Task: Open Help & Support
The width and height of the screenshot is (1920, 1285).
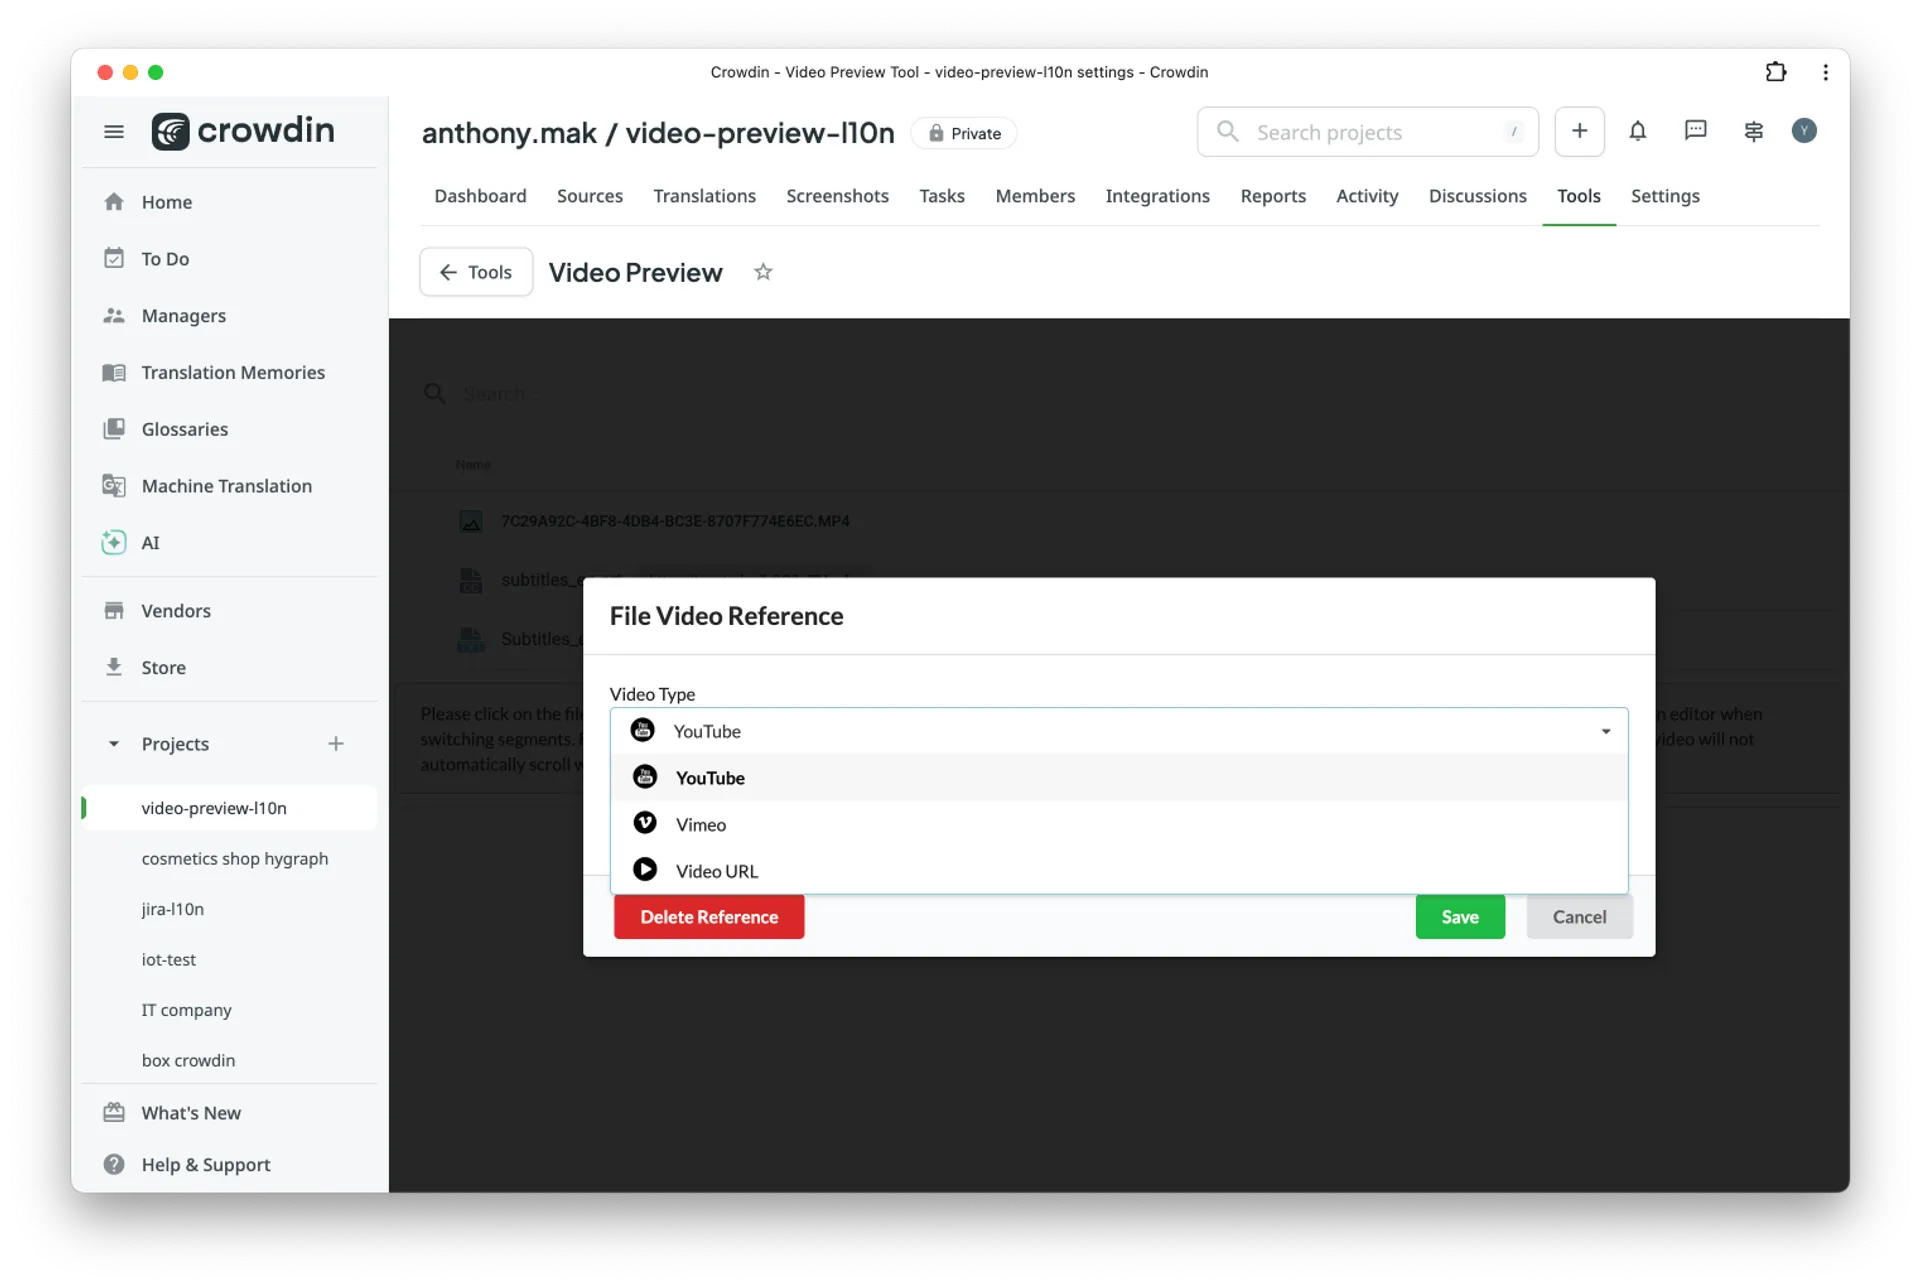Action: (x=205, y=1165)
